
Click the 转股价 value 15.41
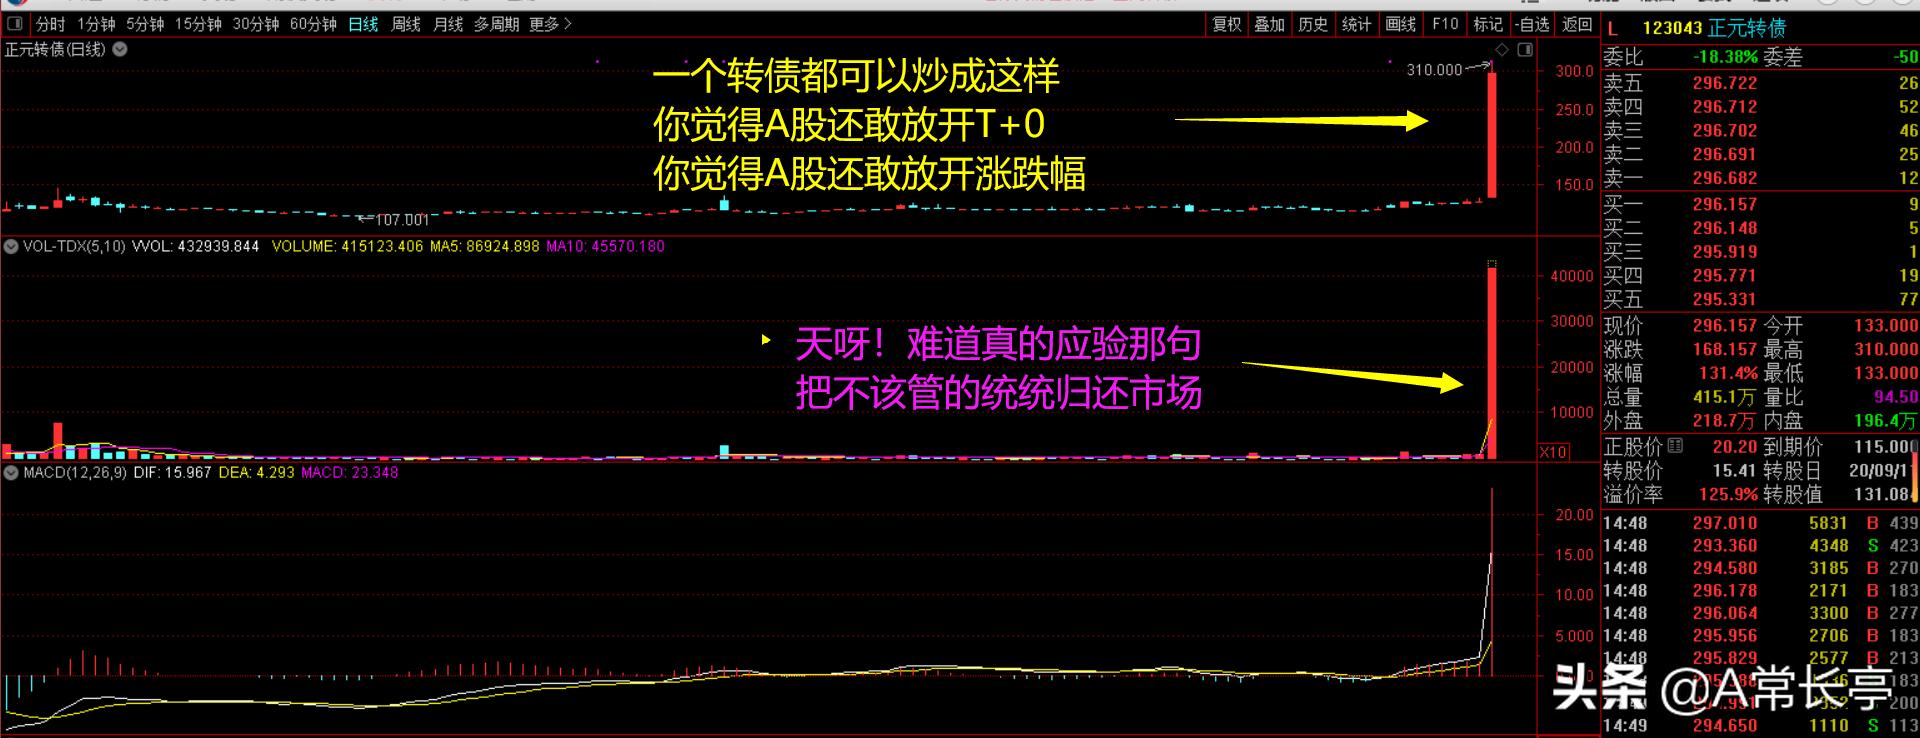(1734, 470)
